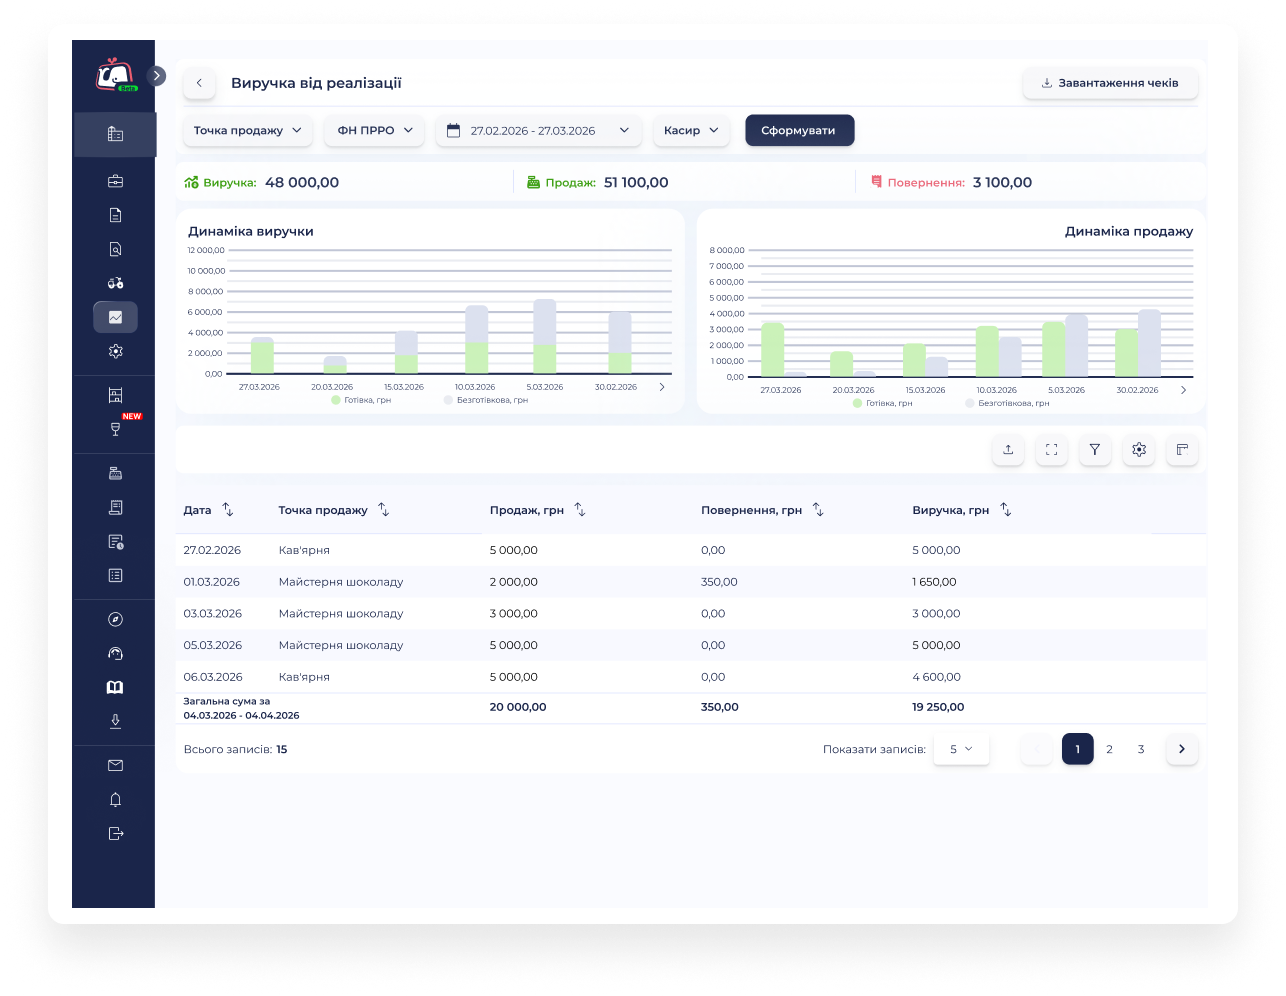Image resolution: width=1286 pixels, height=996 pixels.
Task: Toggle Готівка legend in the Динаміка продажу chart
Action: pos(883,403)
